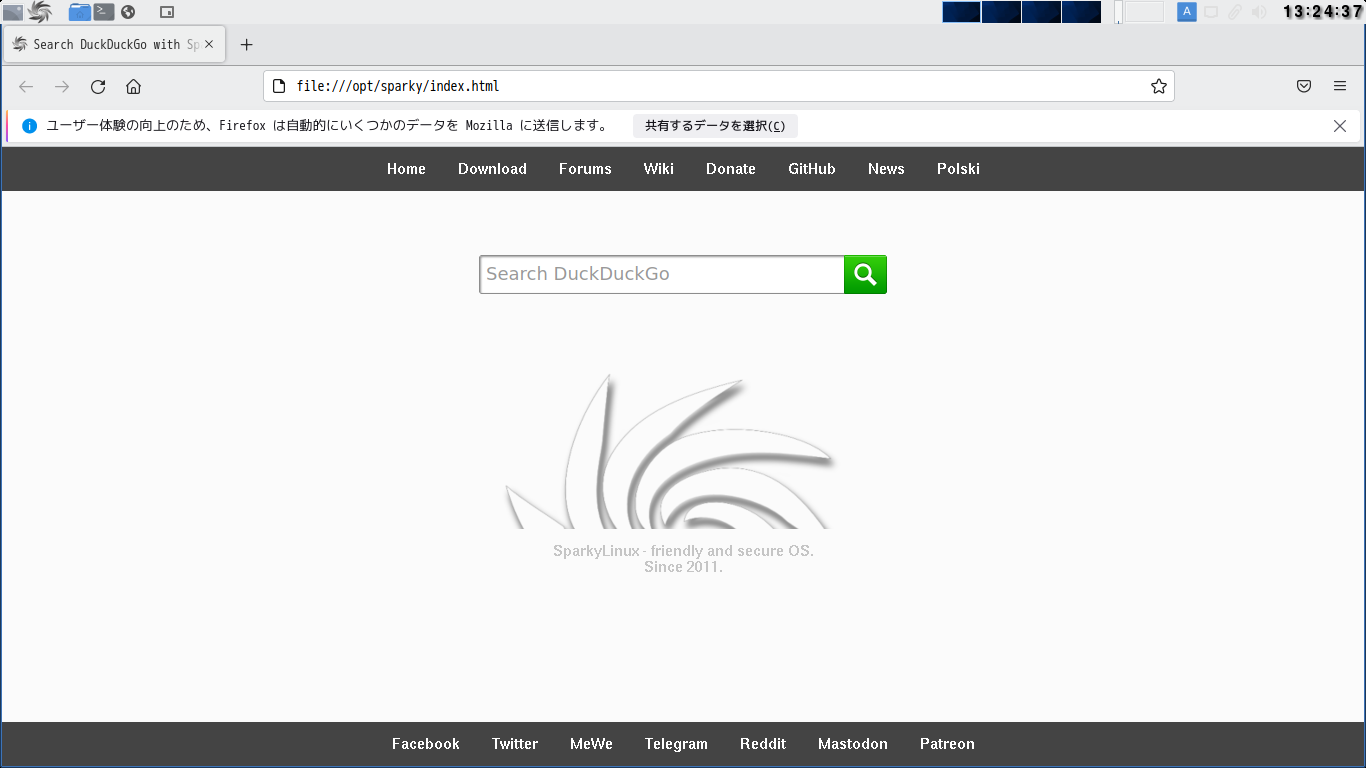The height and width of the screenshot is (768, 1366).
Task: Select the Search DuckDuckGo browser tab
Action: pyautogui.click(x=115, y=44)
